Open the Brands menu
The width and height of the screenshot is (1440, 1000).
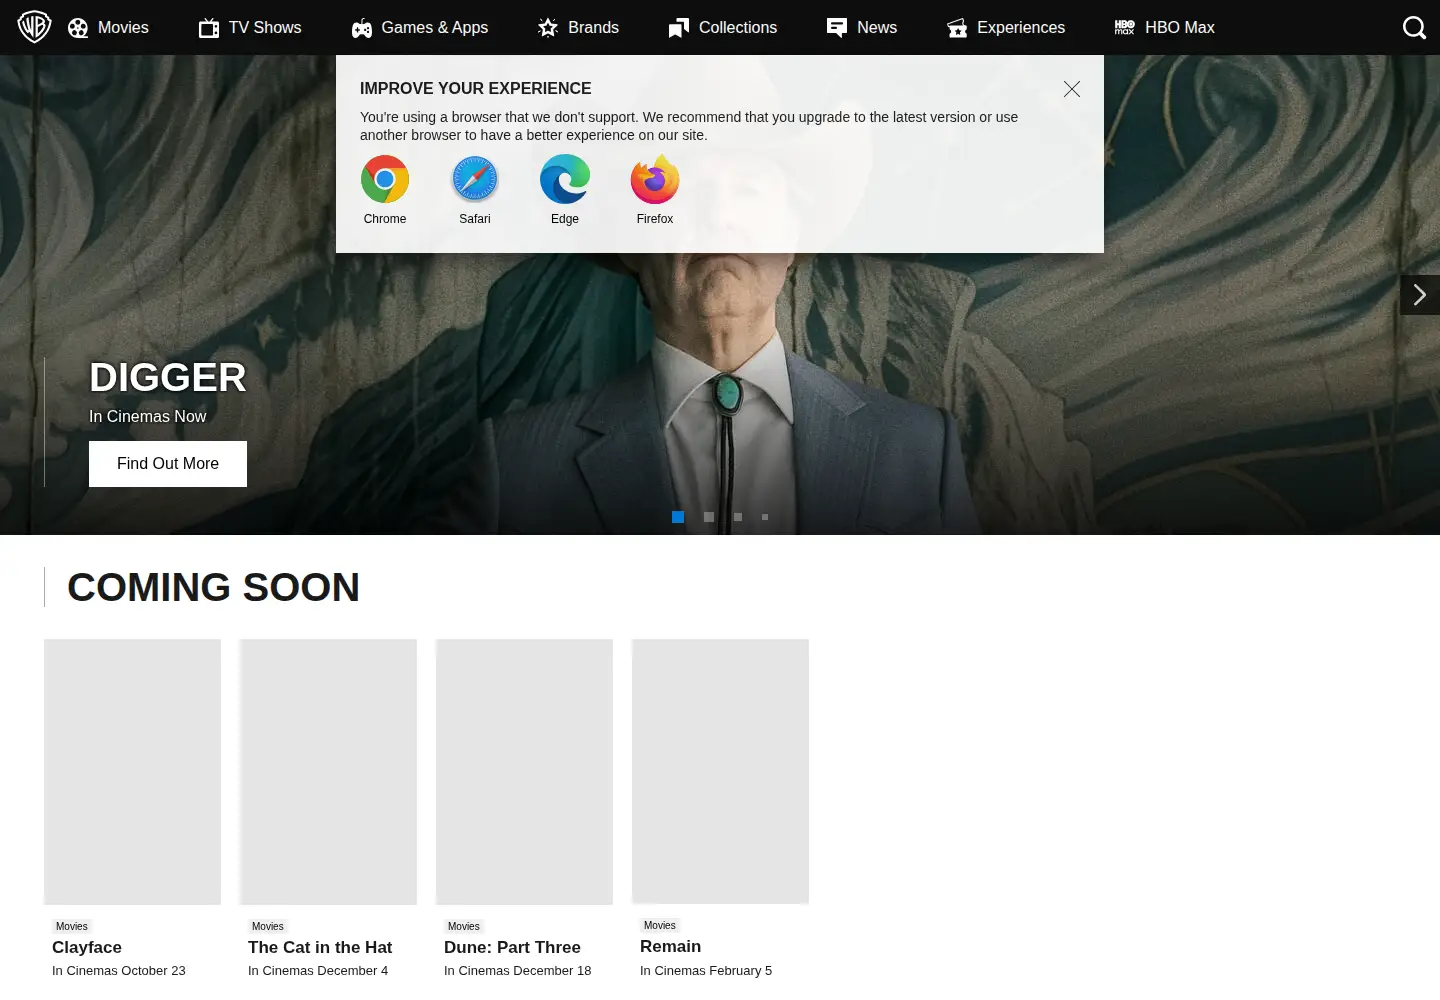(593, 28)
